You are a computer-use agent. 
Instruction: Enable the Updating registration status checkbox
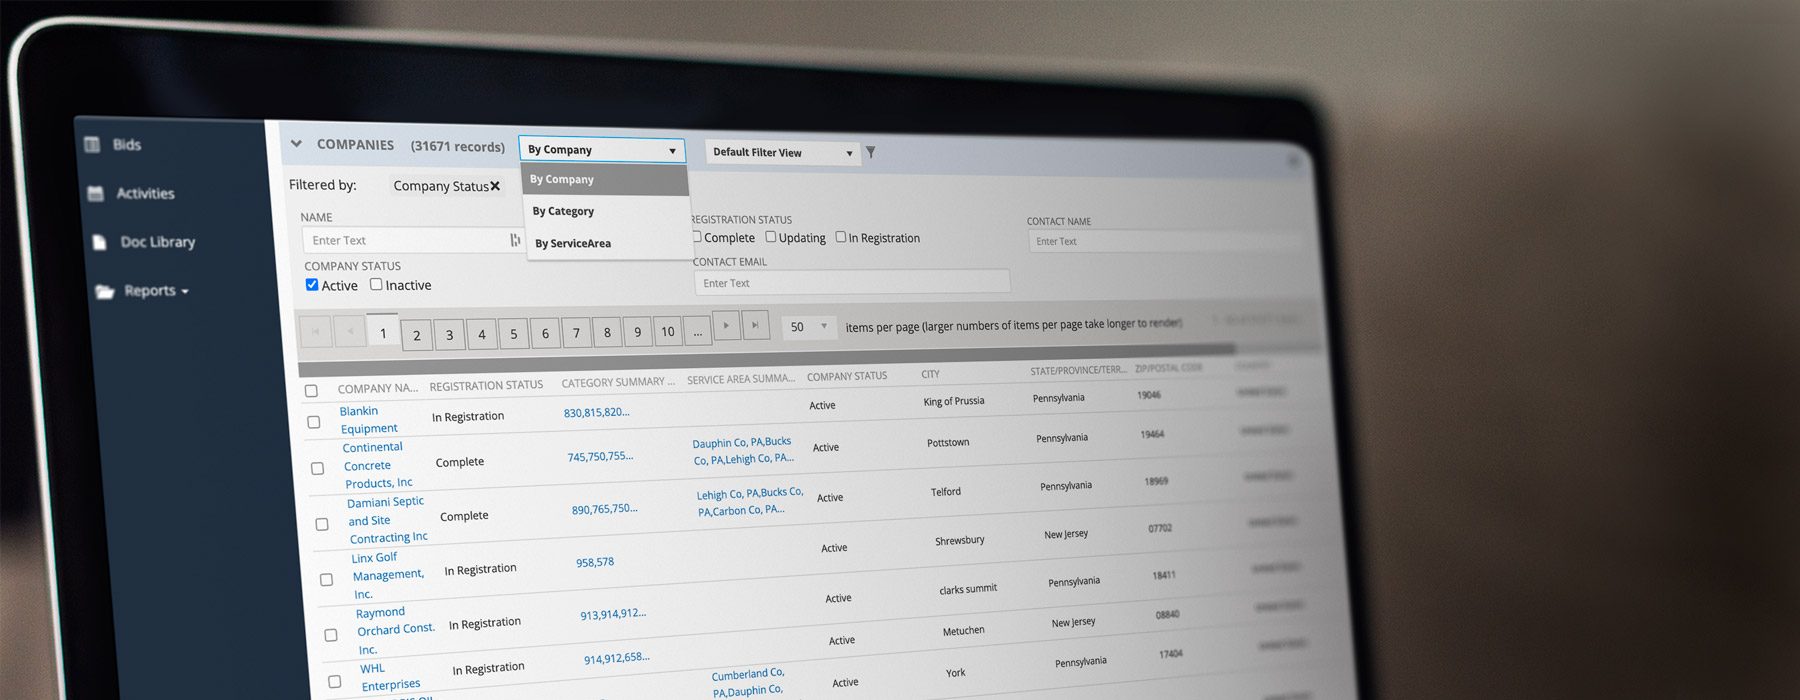coord(771,237)
